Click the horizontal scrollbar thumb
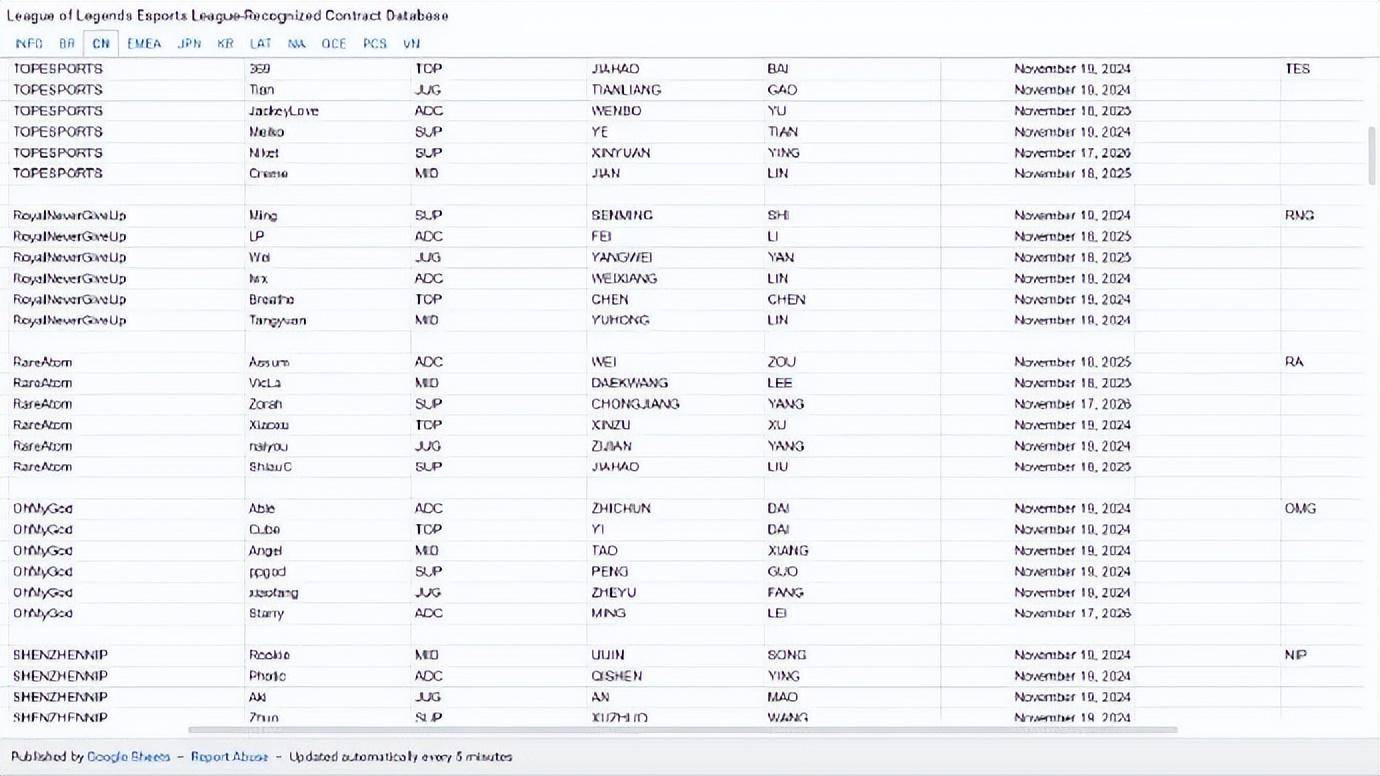 tap(683, 730)
